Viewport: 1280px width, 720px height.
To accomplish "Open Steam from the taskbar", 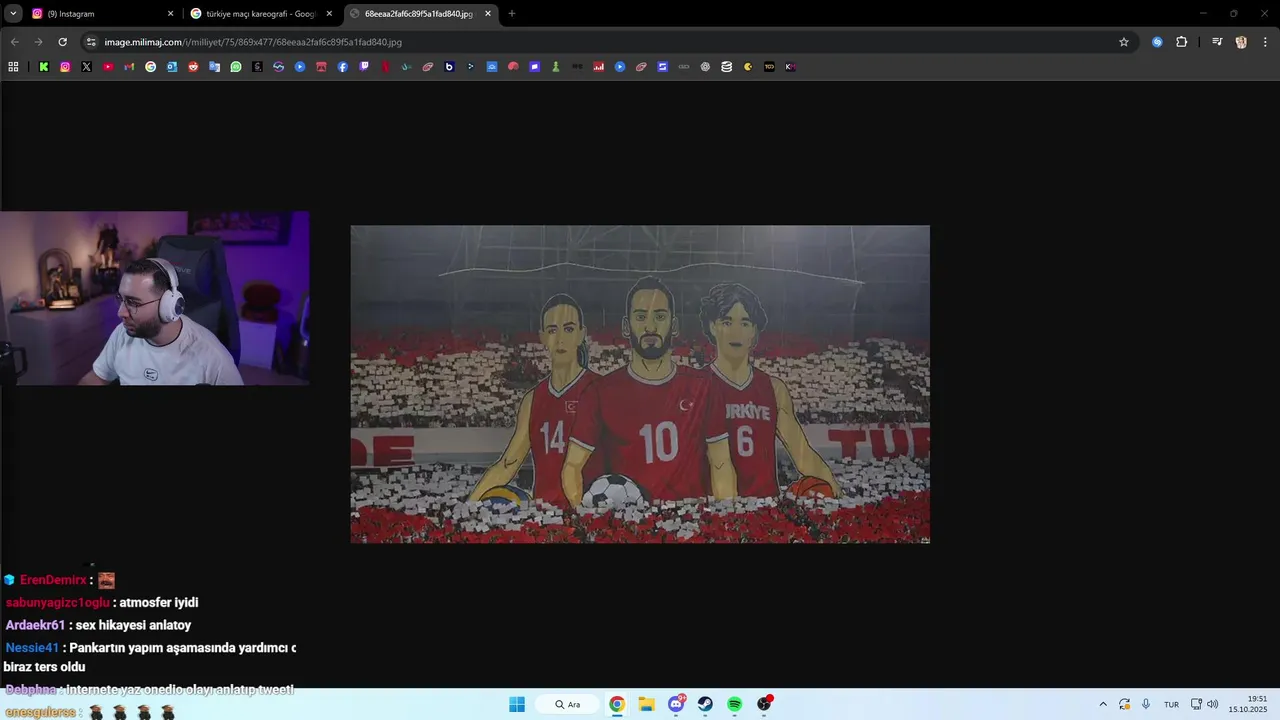I will point(705,704).
